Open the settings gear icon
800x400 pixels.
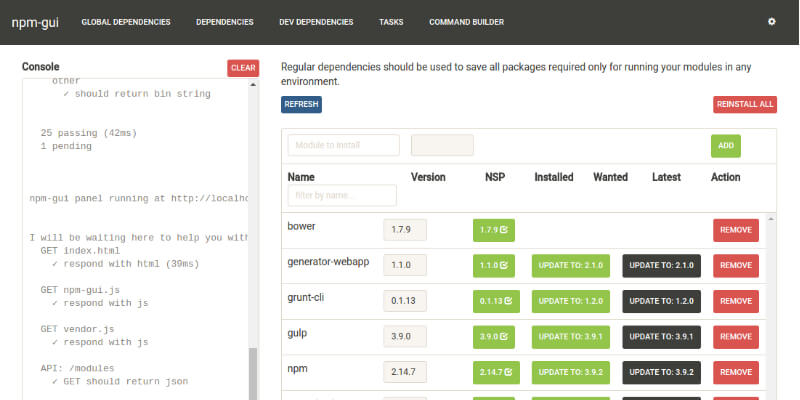(771, 22)
